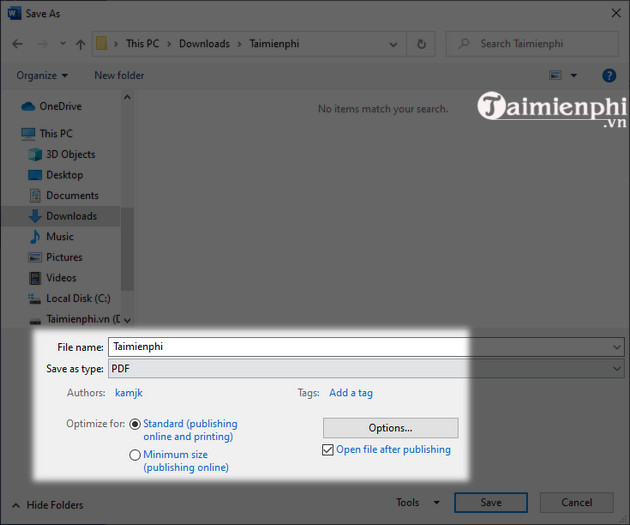Click the Music note icon

tap(35, 237)
